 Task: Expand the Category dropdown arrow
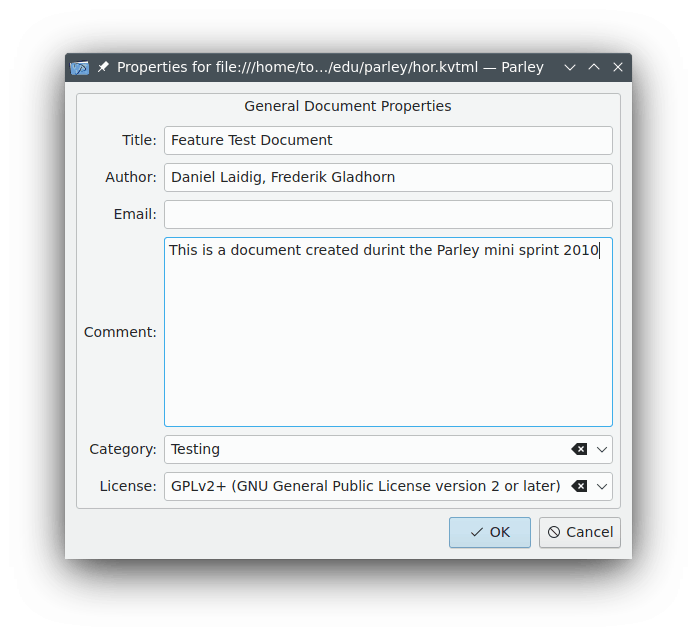point(602,449)
